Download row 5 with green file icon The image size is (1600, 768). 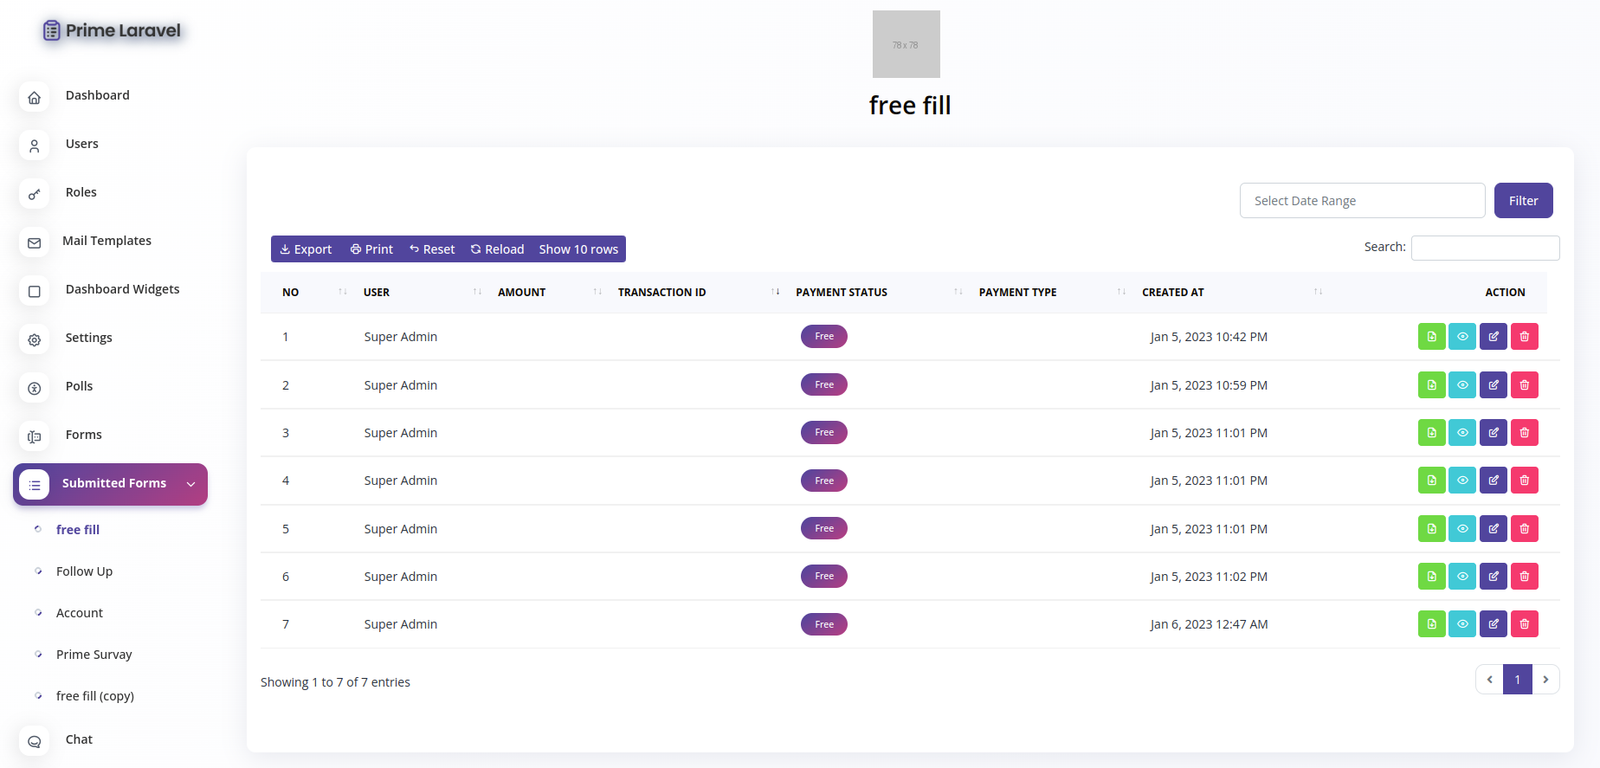tap(1431, 529)
